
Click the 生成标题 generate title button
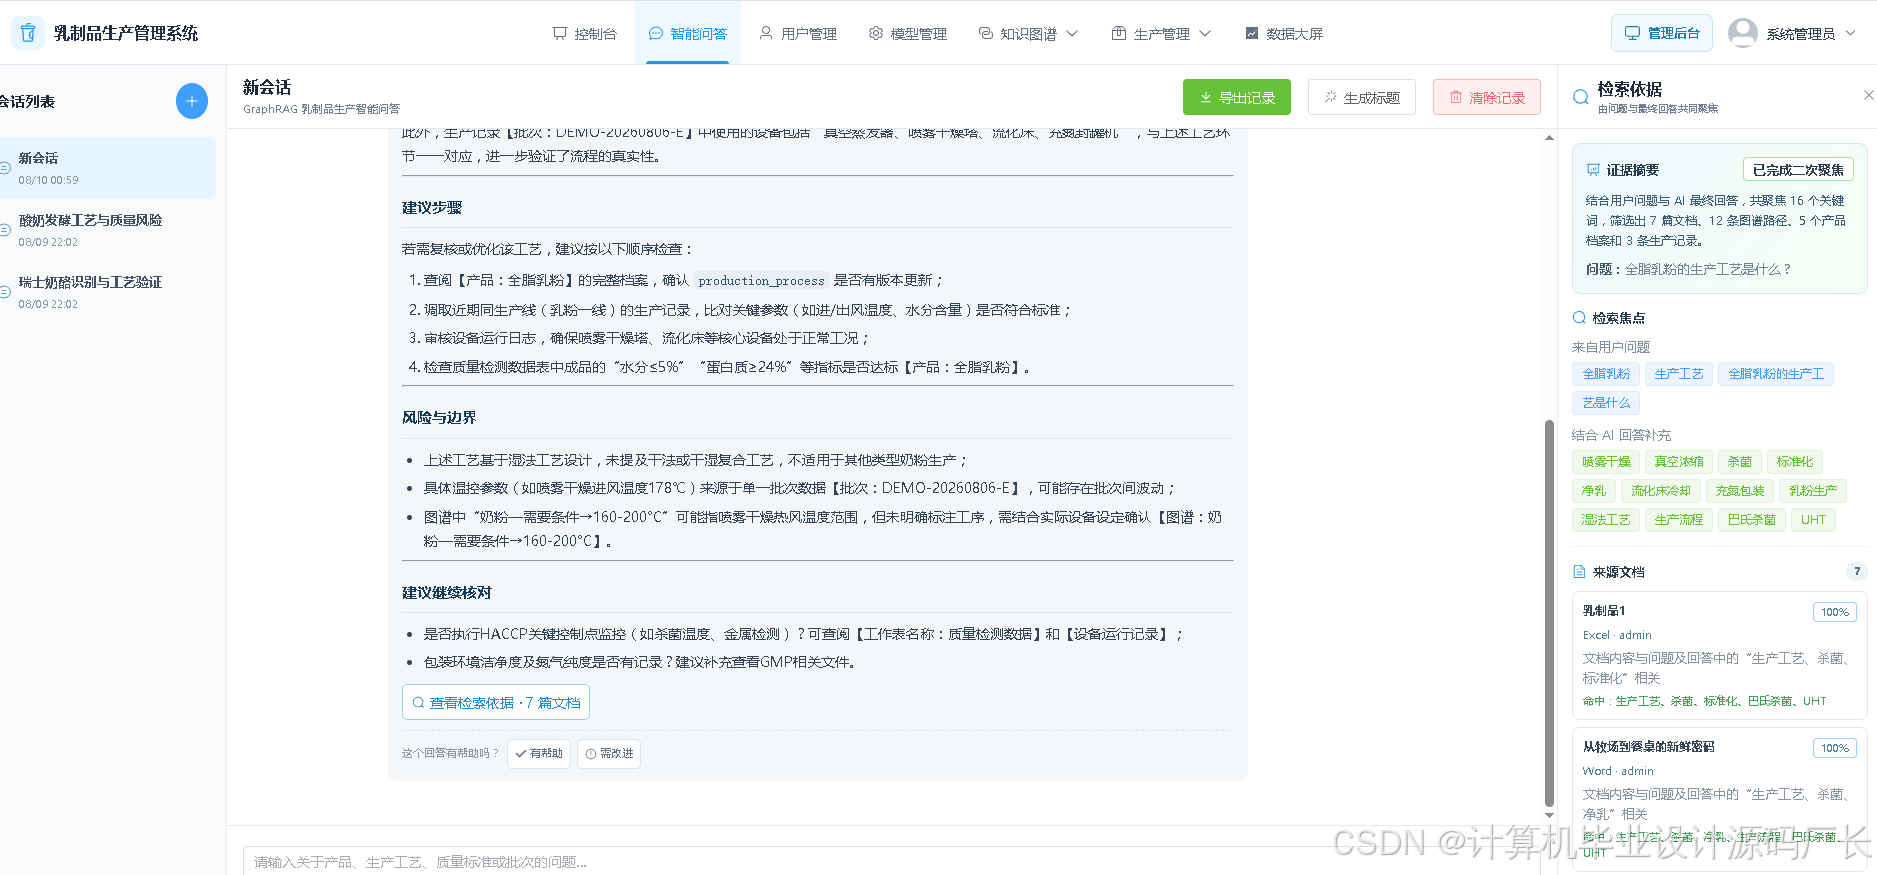(x=1362, y=97)
